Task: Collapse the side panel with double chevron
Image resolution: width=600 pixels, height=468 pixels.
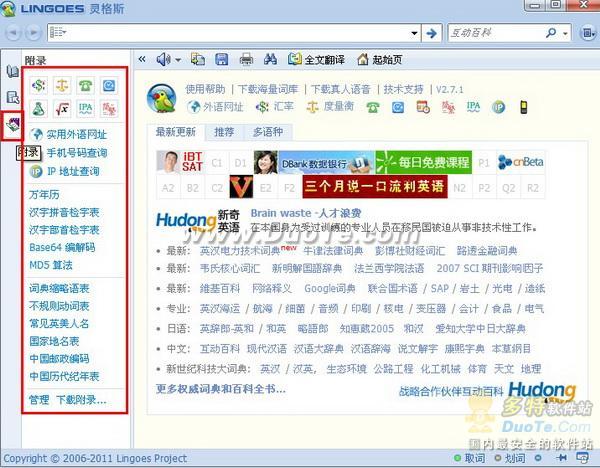Action: 142,59
